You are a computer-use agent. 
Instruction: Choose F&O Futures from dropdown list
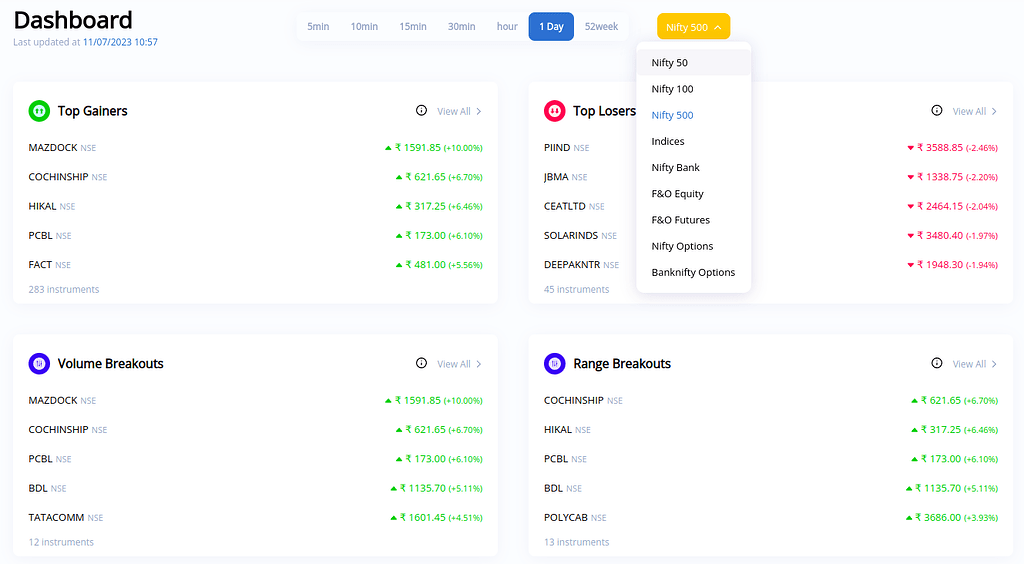tap(694, 220)
